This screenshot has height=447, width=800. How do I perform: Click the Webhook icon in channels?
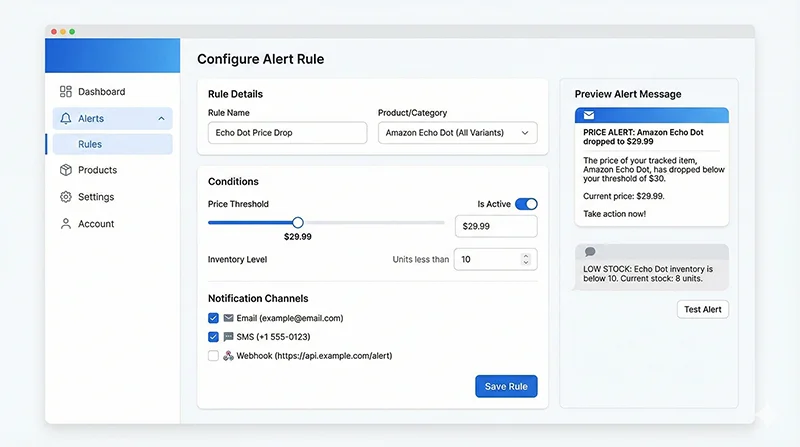point(228,356)
